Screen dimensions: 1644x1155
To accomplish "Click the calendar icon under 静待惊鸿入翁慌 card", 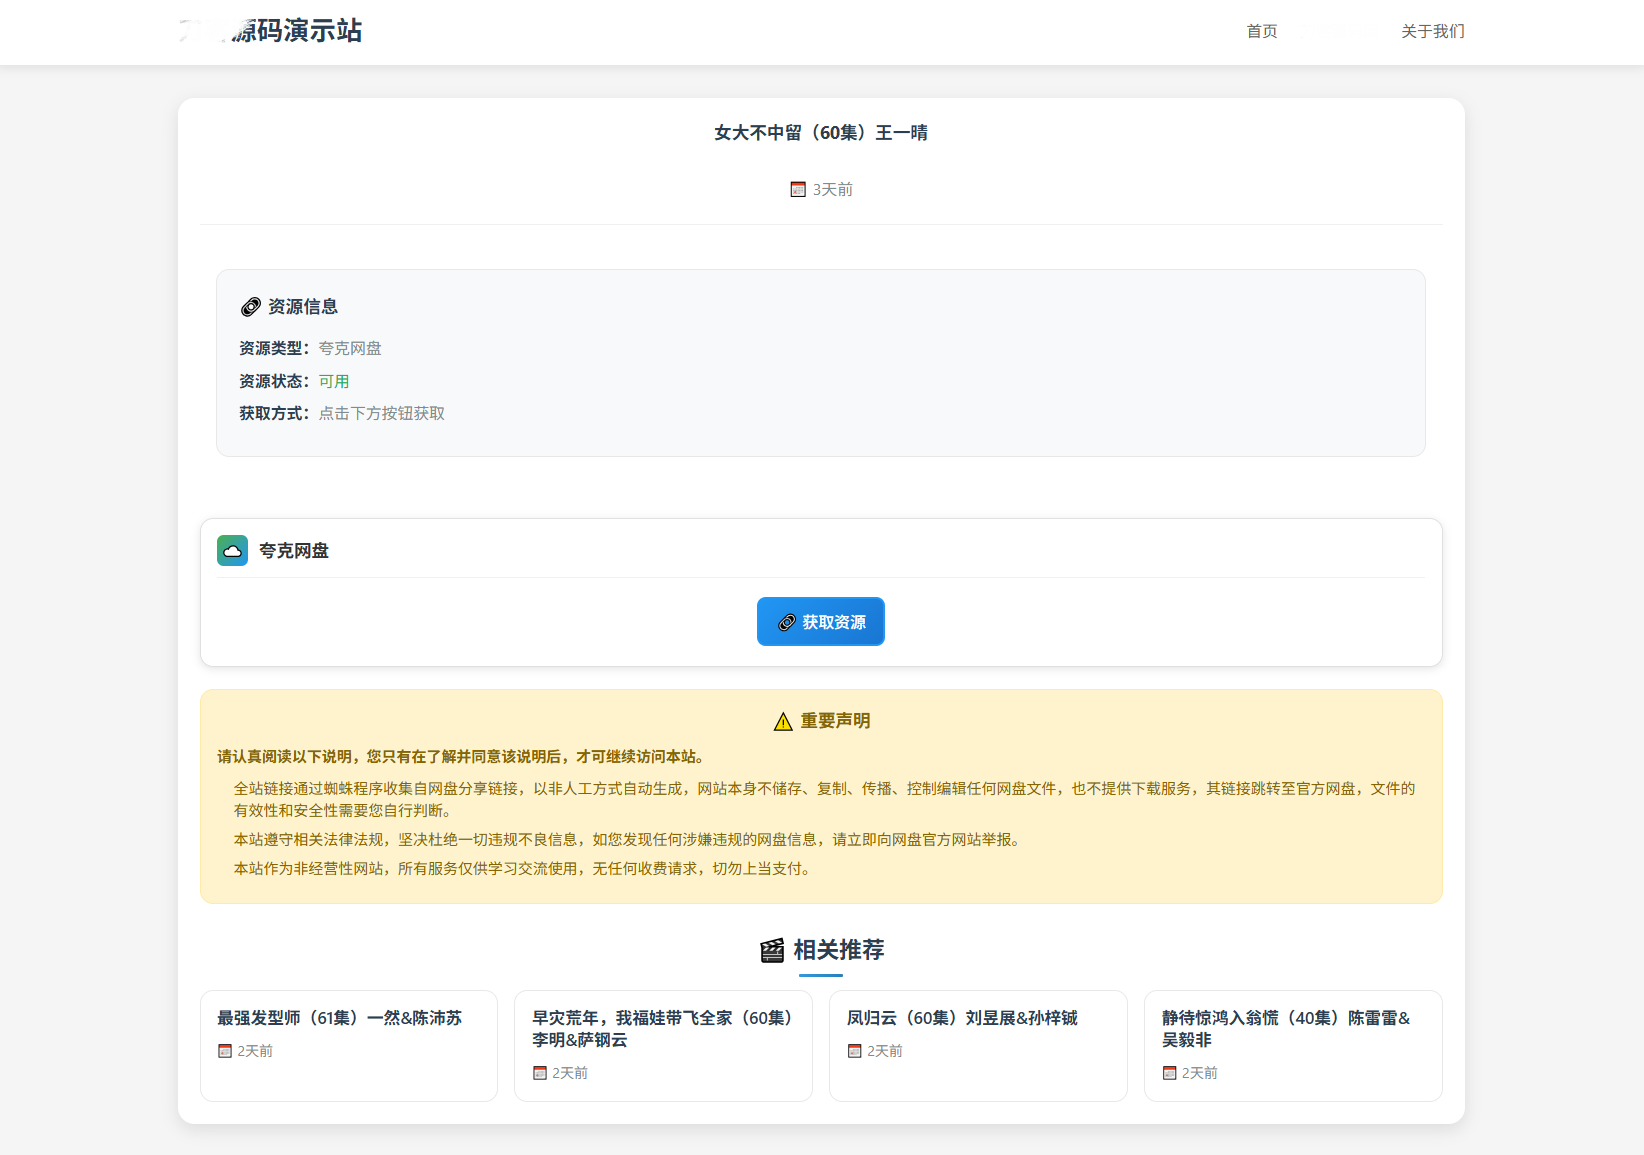I will pos(1169,1073).
